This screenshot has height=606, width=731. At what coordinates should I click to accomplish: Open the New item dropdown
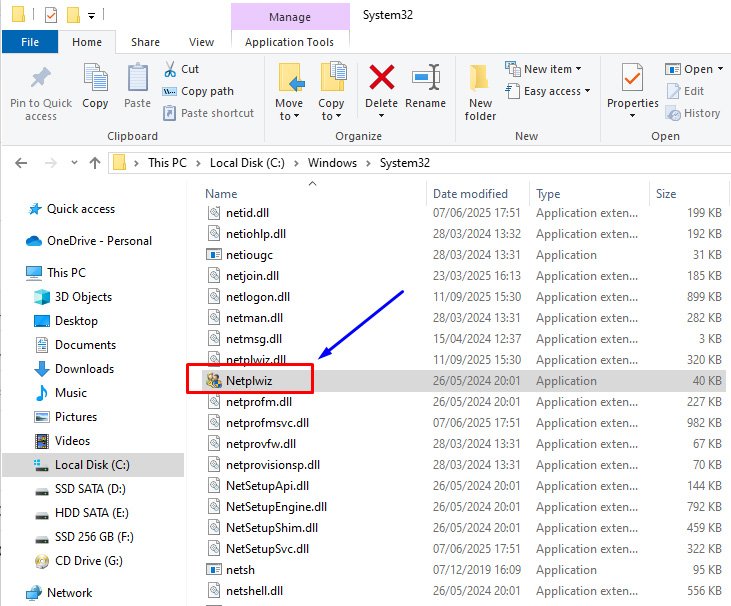pyautogui.click(x=544, y=69)
